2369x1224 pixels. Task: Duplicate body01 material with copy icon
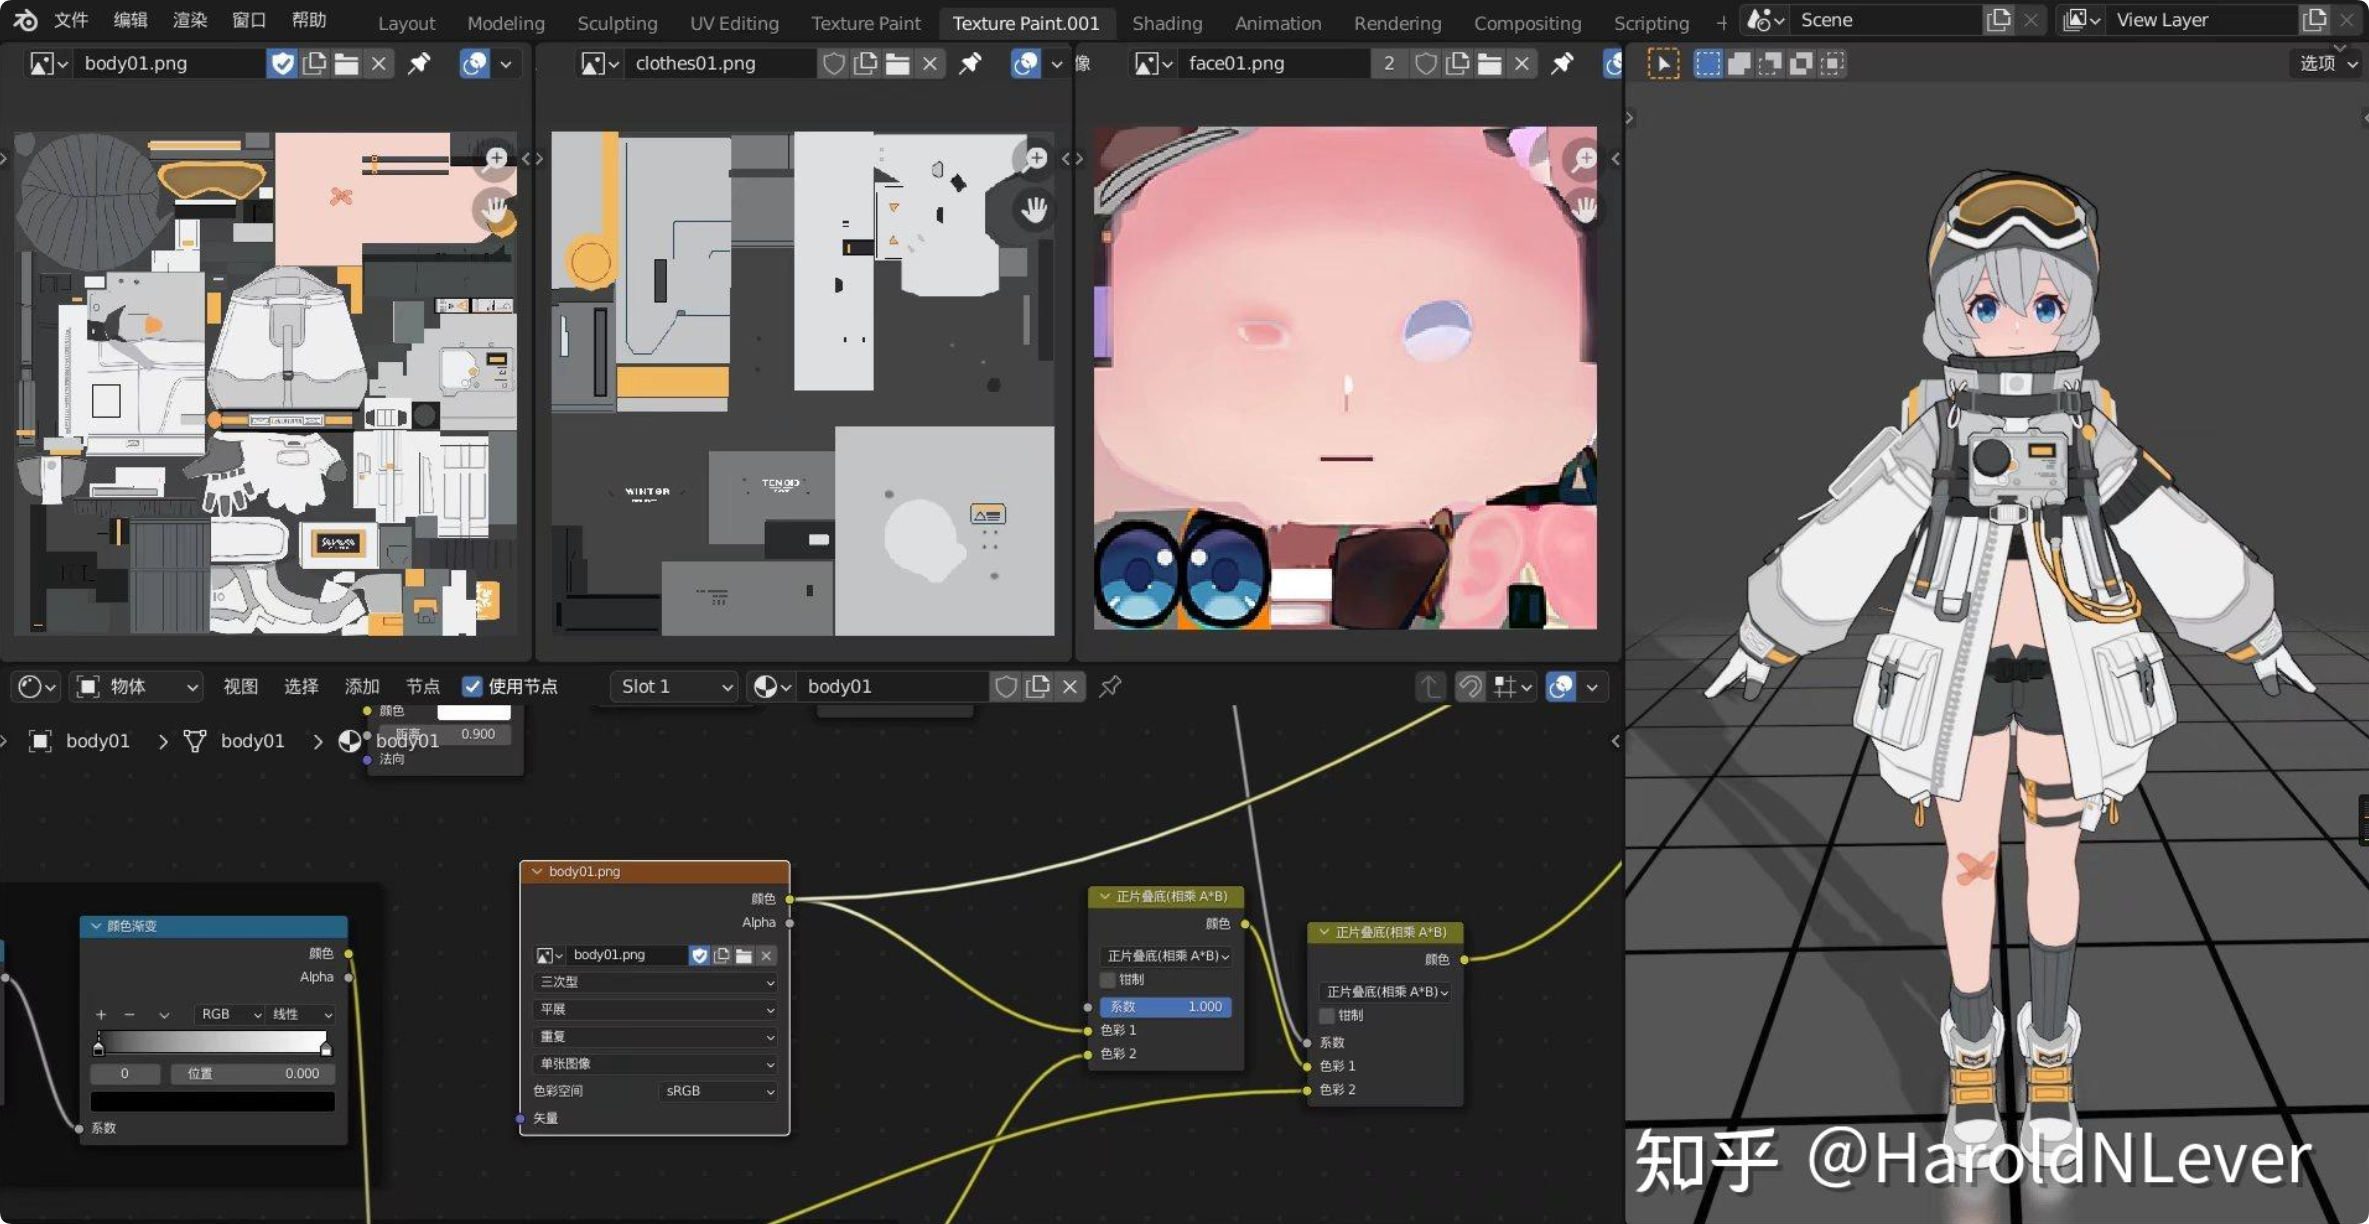click(x=1038, y=687)
